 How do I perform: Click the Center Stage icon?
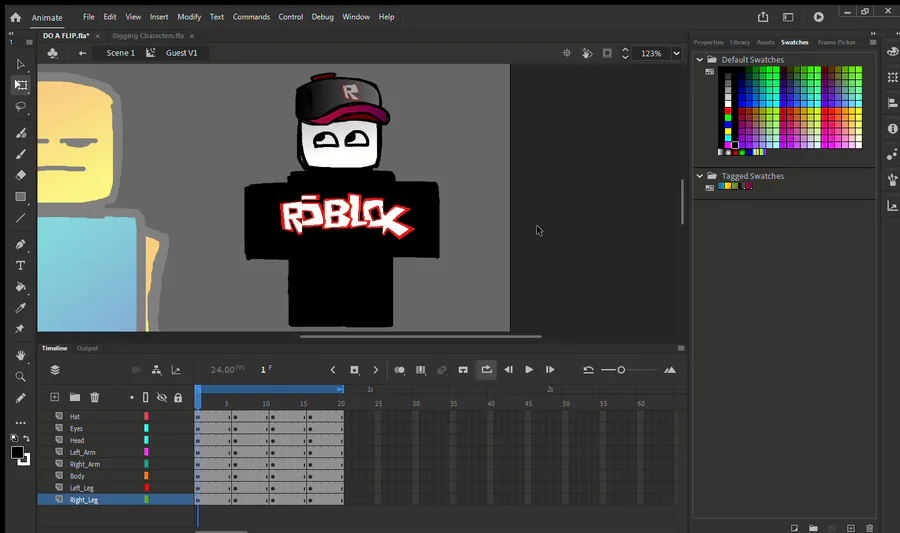point(567,53)
